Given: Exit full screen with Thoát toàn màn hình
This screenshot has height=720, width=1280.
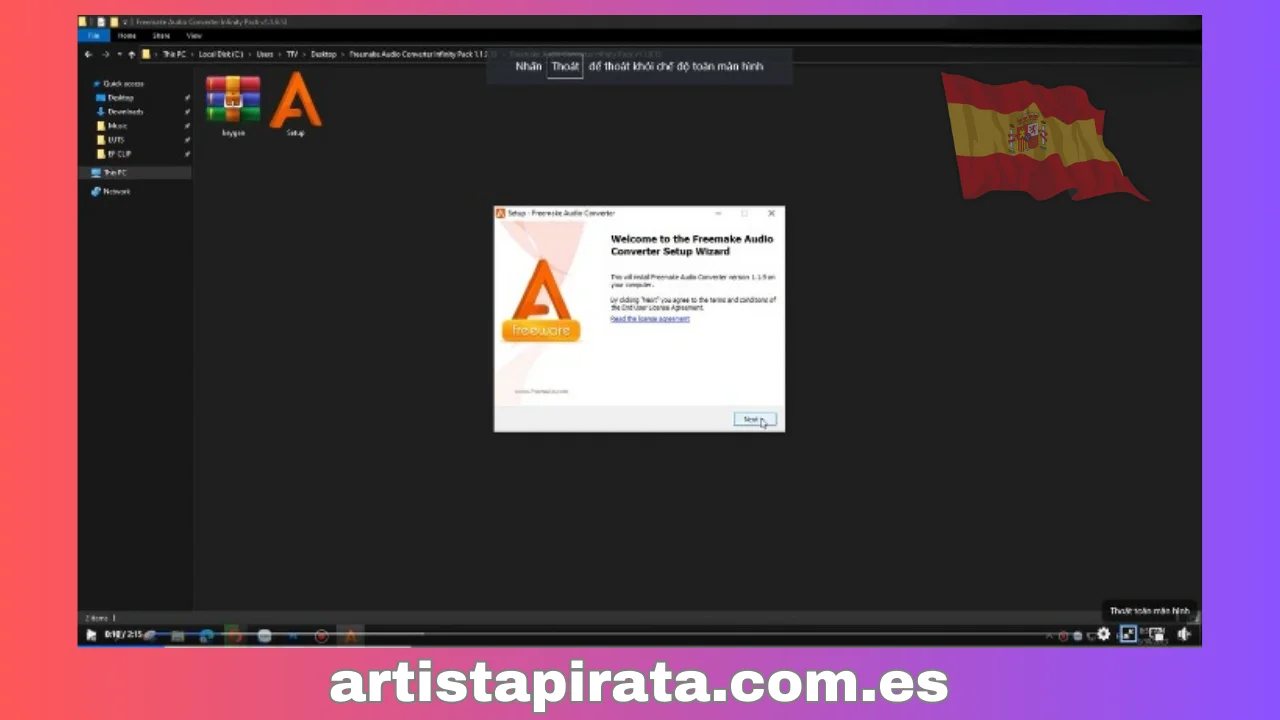Looking at the screenshot, I should (1128, 634).
